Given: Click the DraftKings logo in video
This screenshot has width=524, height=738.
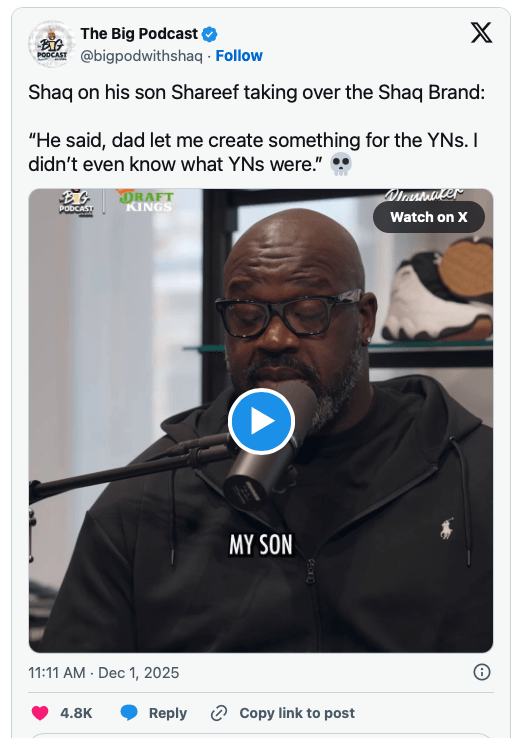Looking at the screenshot, I should [x=146, y=201].
